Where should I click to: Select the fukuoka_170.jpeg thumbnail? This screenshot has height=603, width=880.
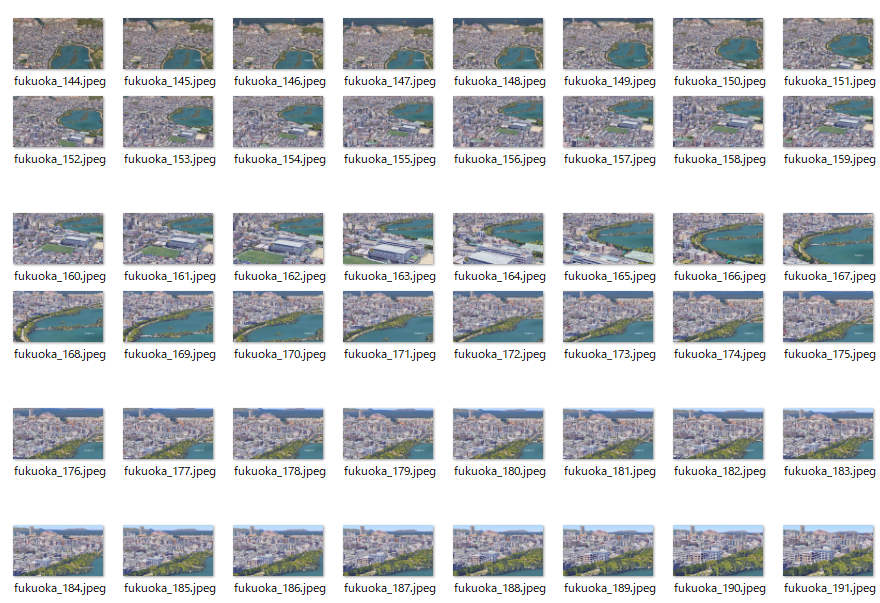coord(278,317)
